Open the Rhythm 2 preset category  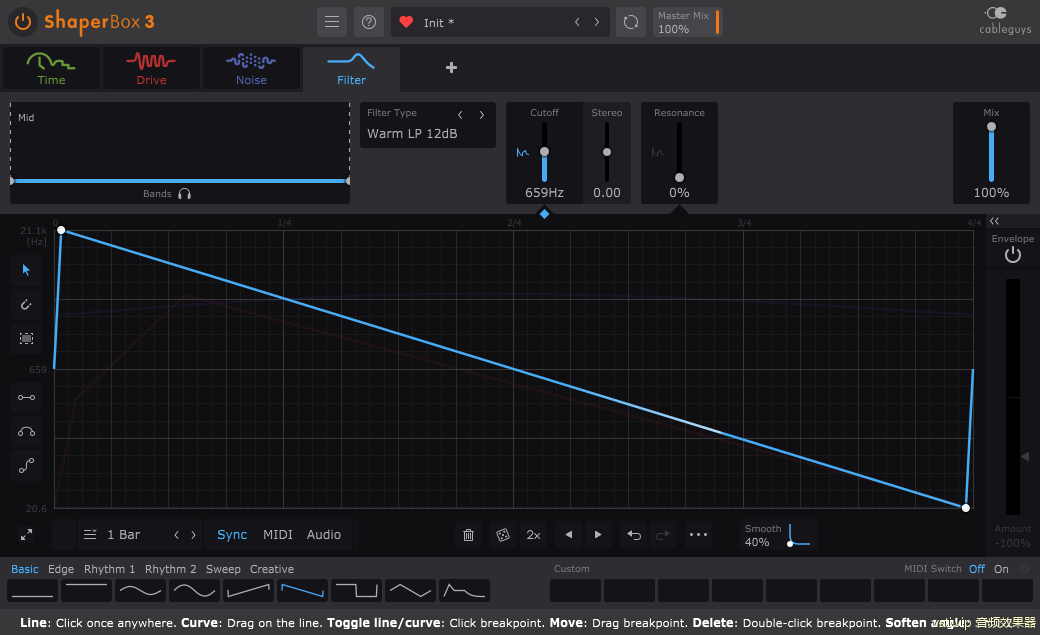170,569
